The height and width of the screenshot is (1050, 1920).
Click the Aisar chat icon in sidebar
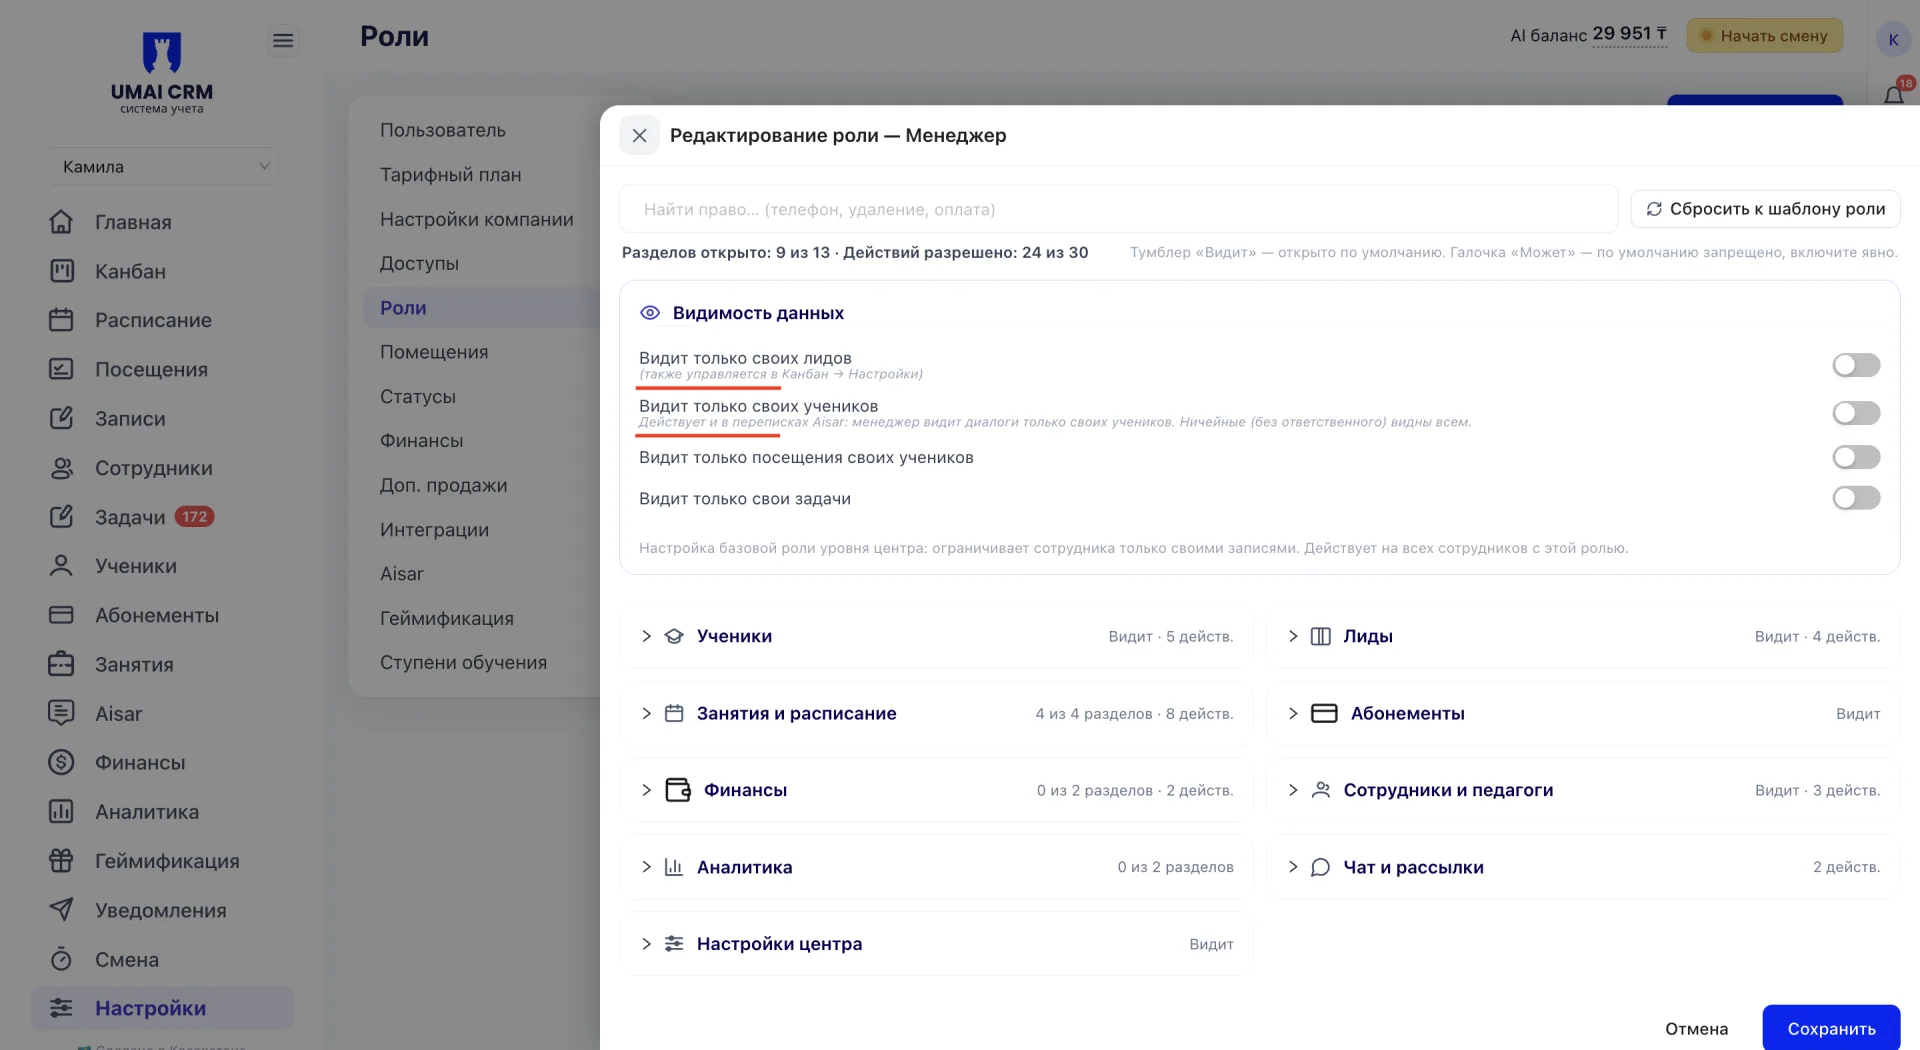[x=61, y=713]
